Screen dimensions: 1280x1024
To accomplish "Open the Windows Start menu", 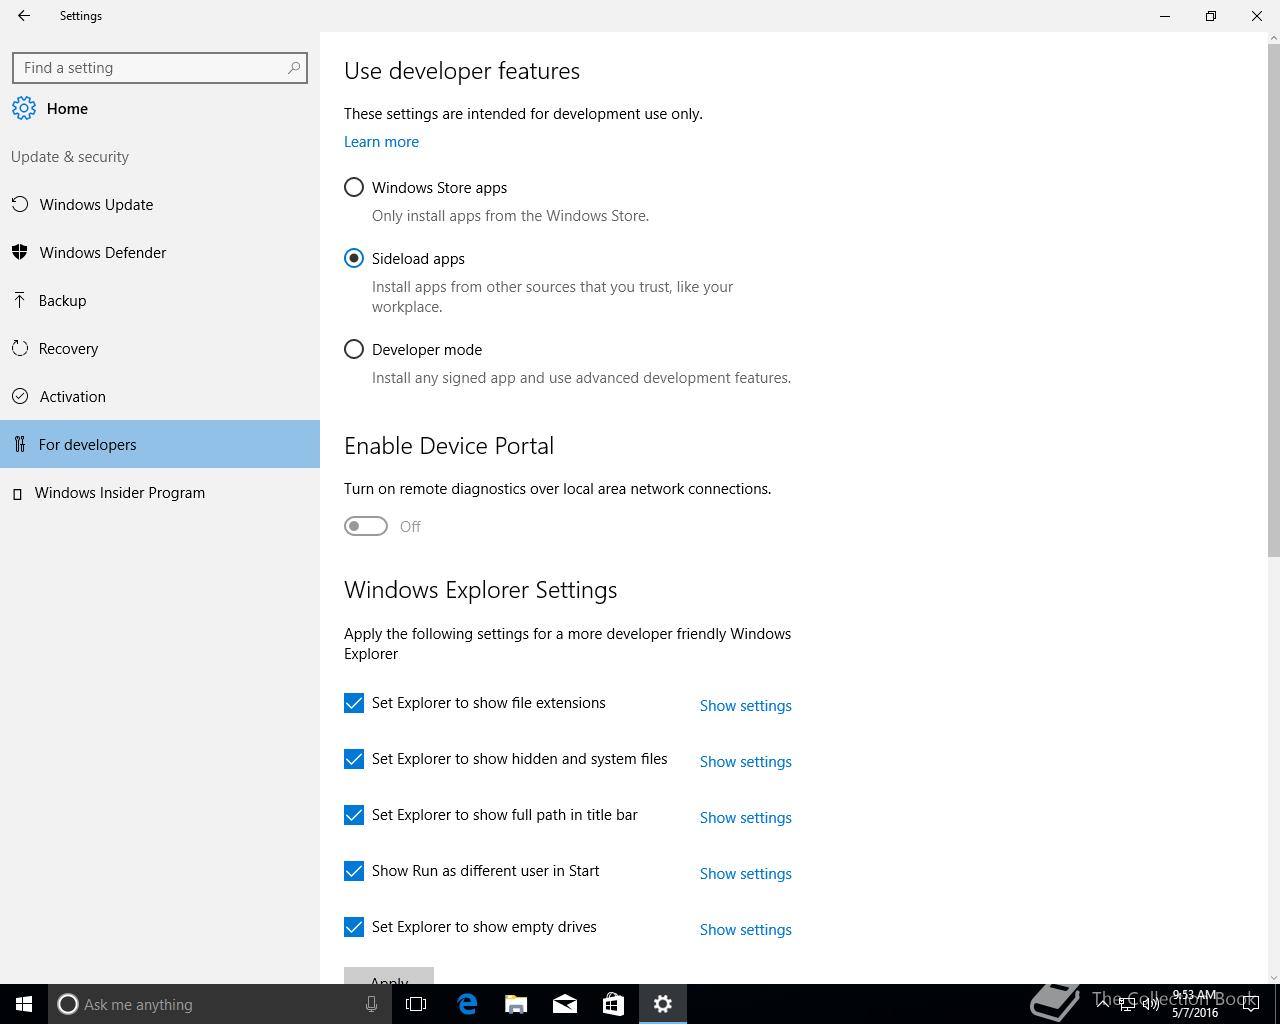I will (x=24, y=1004).
